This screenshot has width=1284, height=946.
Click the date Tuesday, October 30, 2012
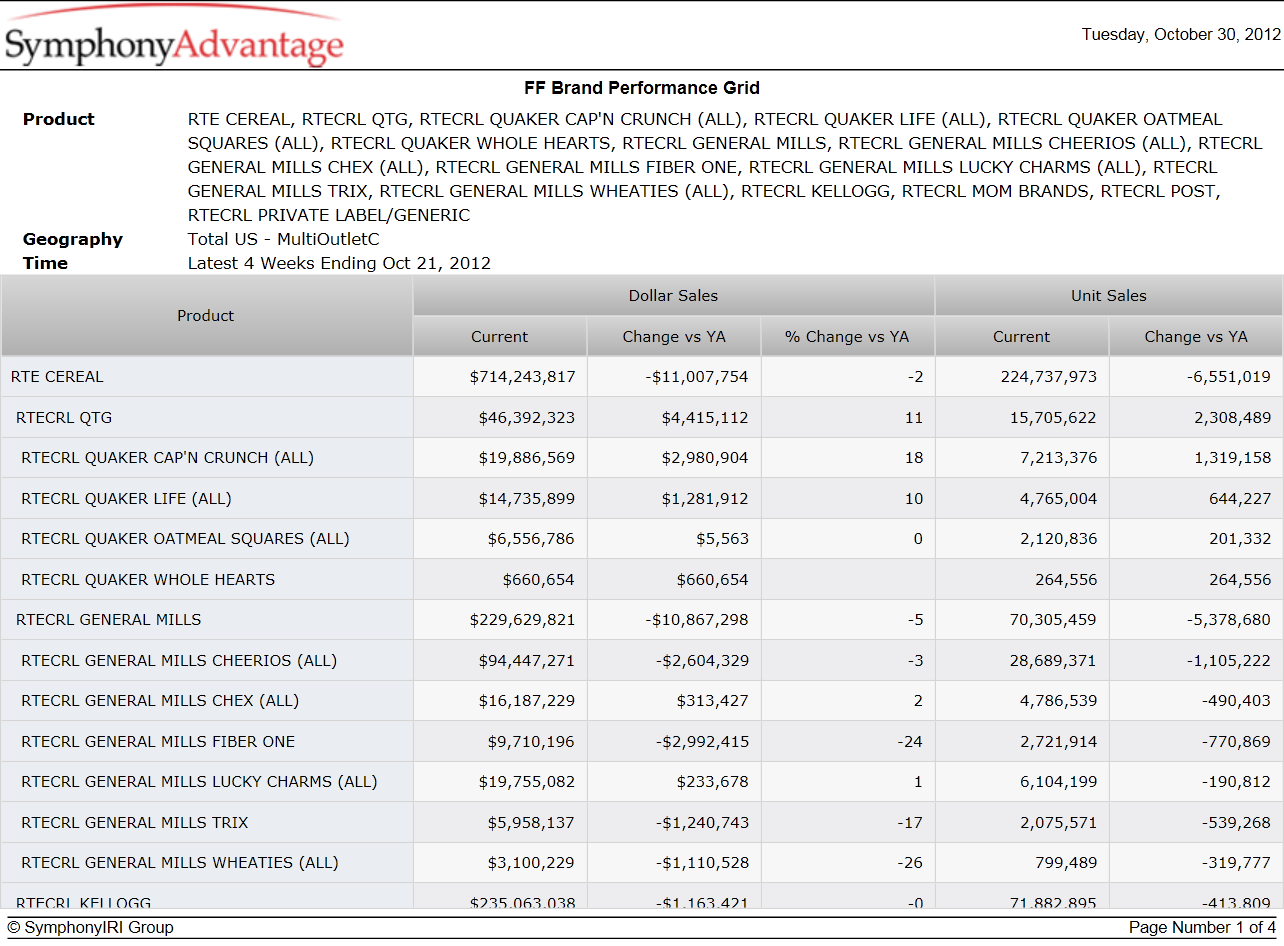[x=1181, y=34]
